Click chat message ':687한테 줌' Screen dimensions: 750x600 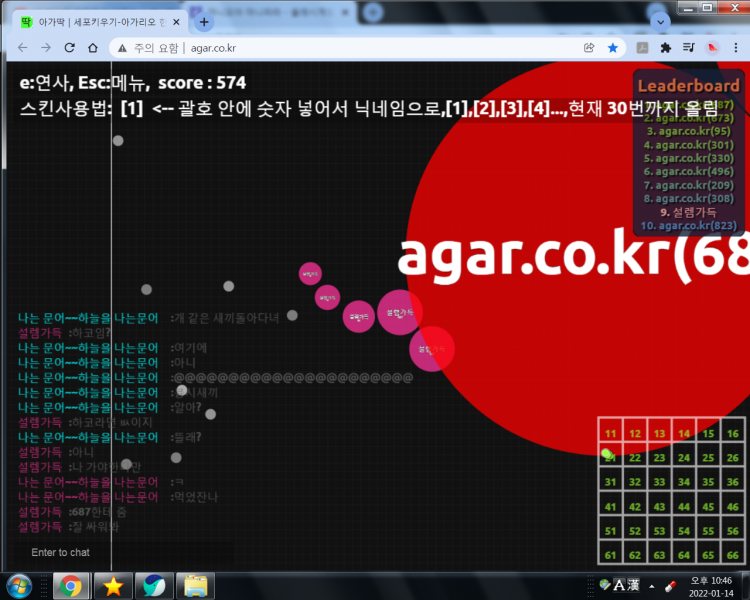coord(97,512)
